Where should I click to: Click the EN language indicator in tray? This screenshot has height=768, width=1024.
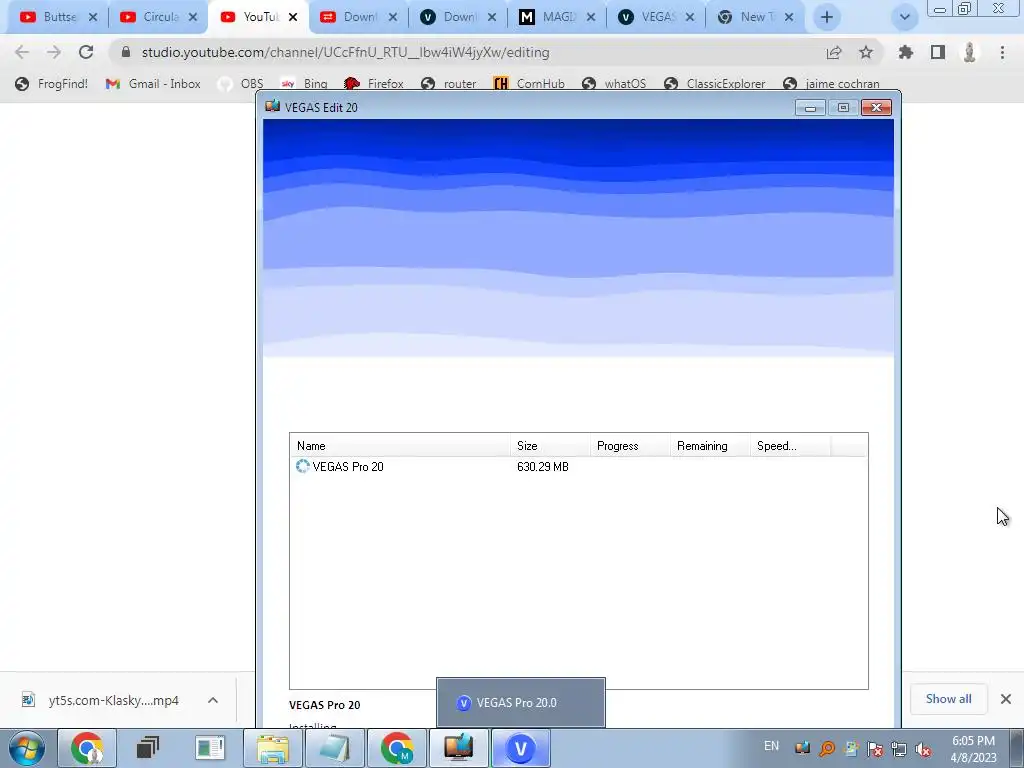(x=771, y=746)
